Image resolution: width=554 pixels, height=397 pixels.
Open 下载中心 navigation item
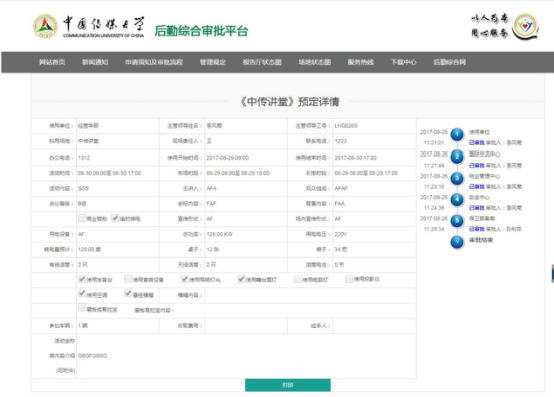pos(403,62)
